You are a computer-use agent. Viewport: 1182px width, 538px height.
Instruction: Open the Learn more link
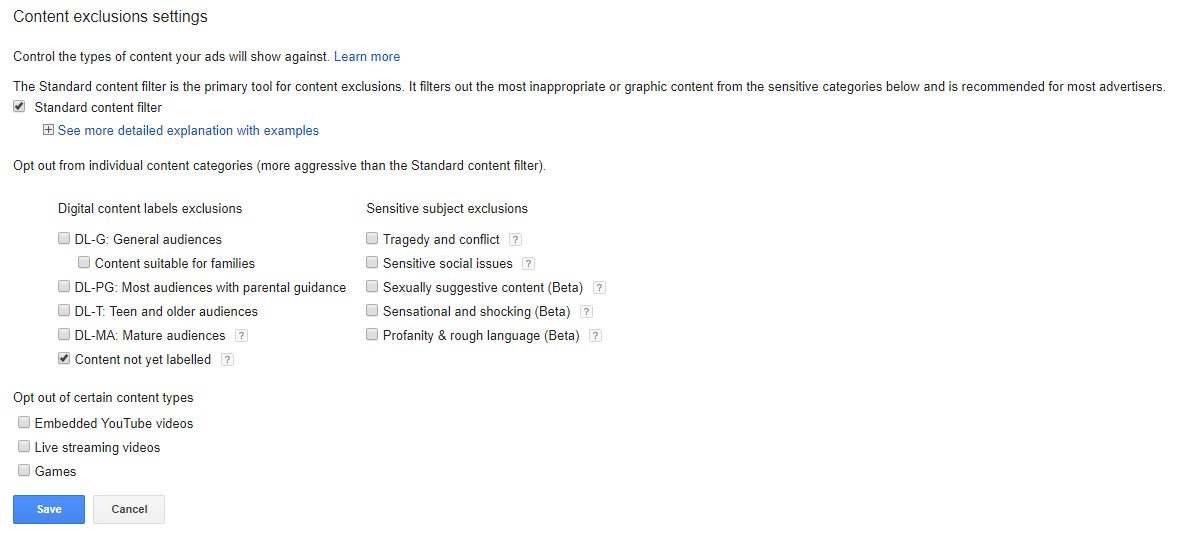[x=367, y=57]
